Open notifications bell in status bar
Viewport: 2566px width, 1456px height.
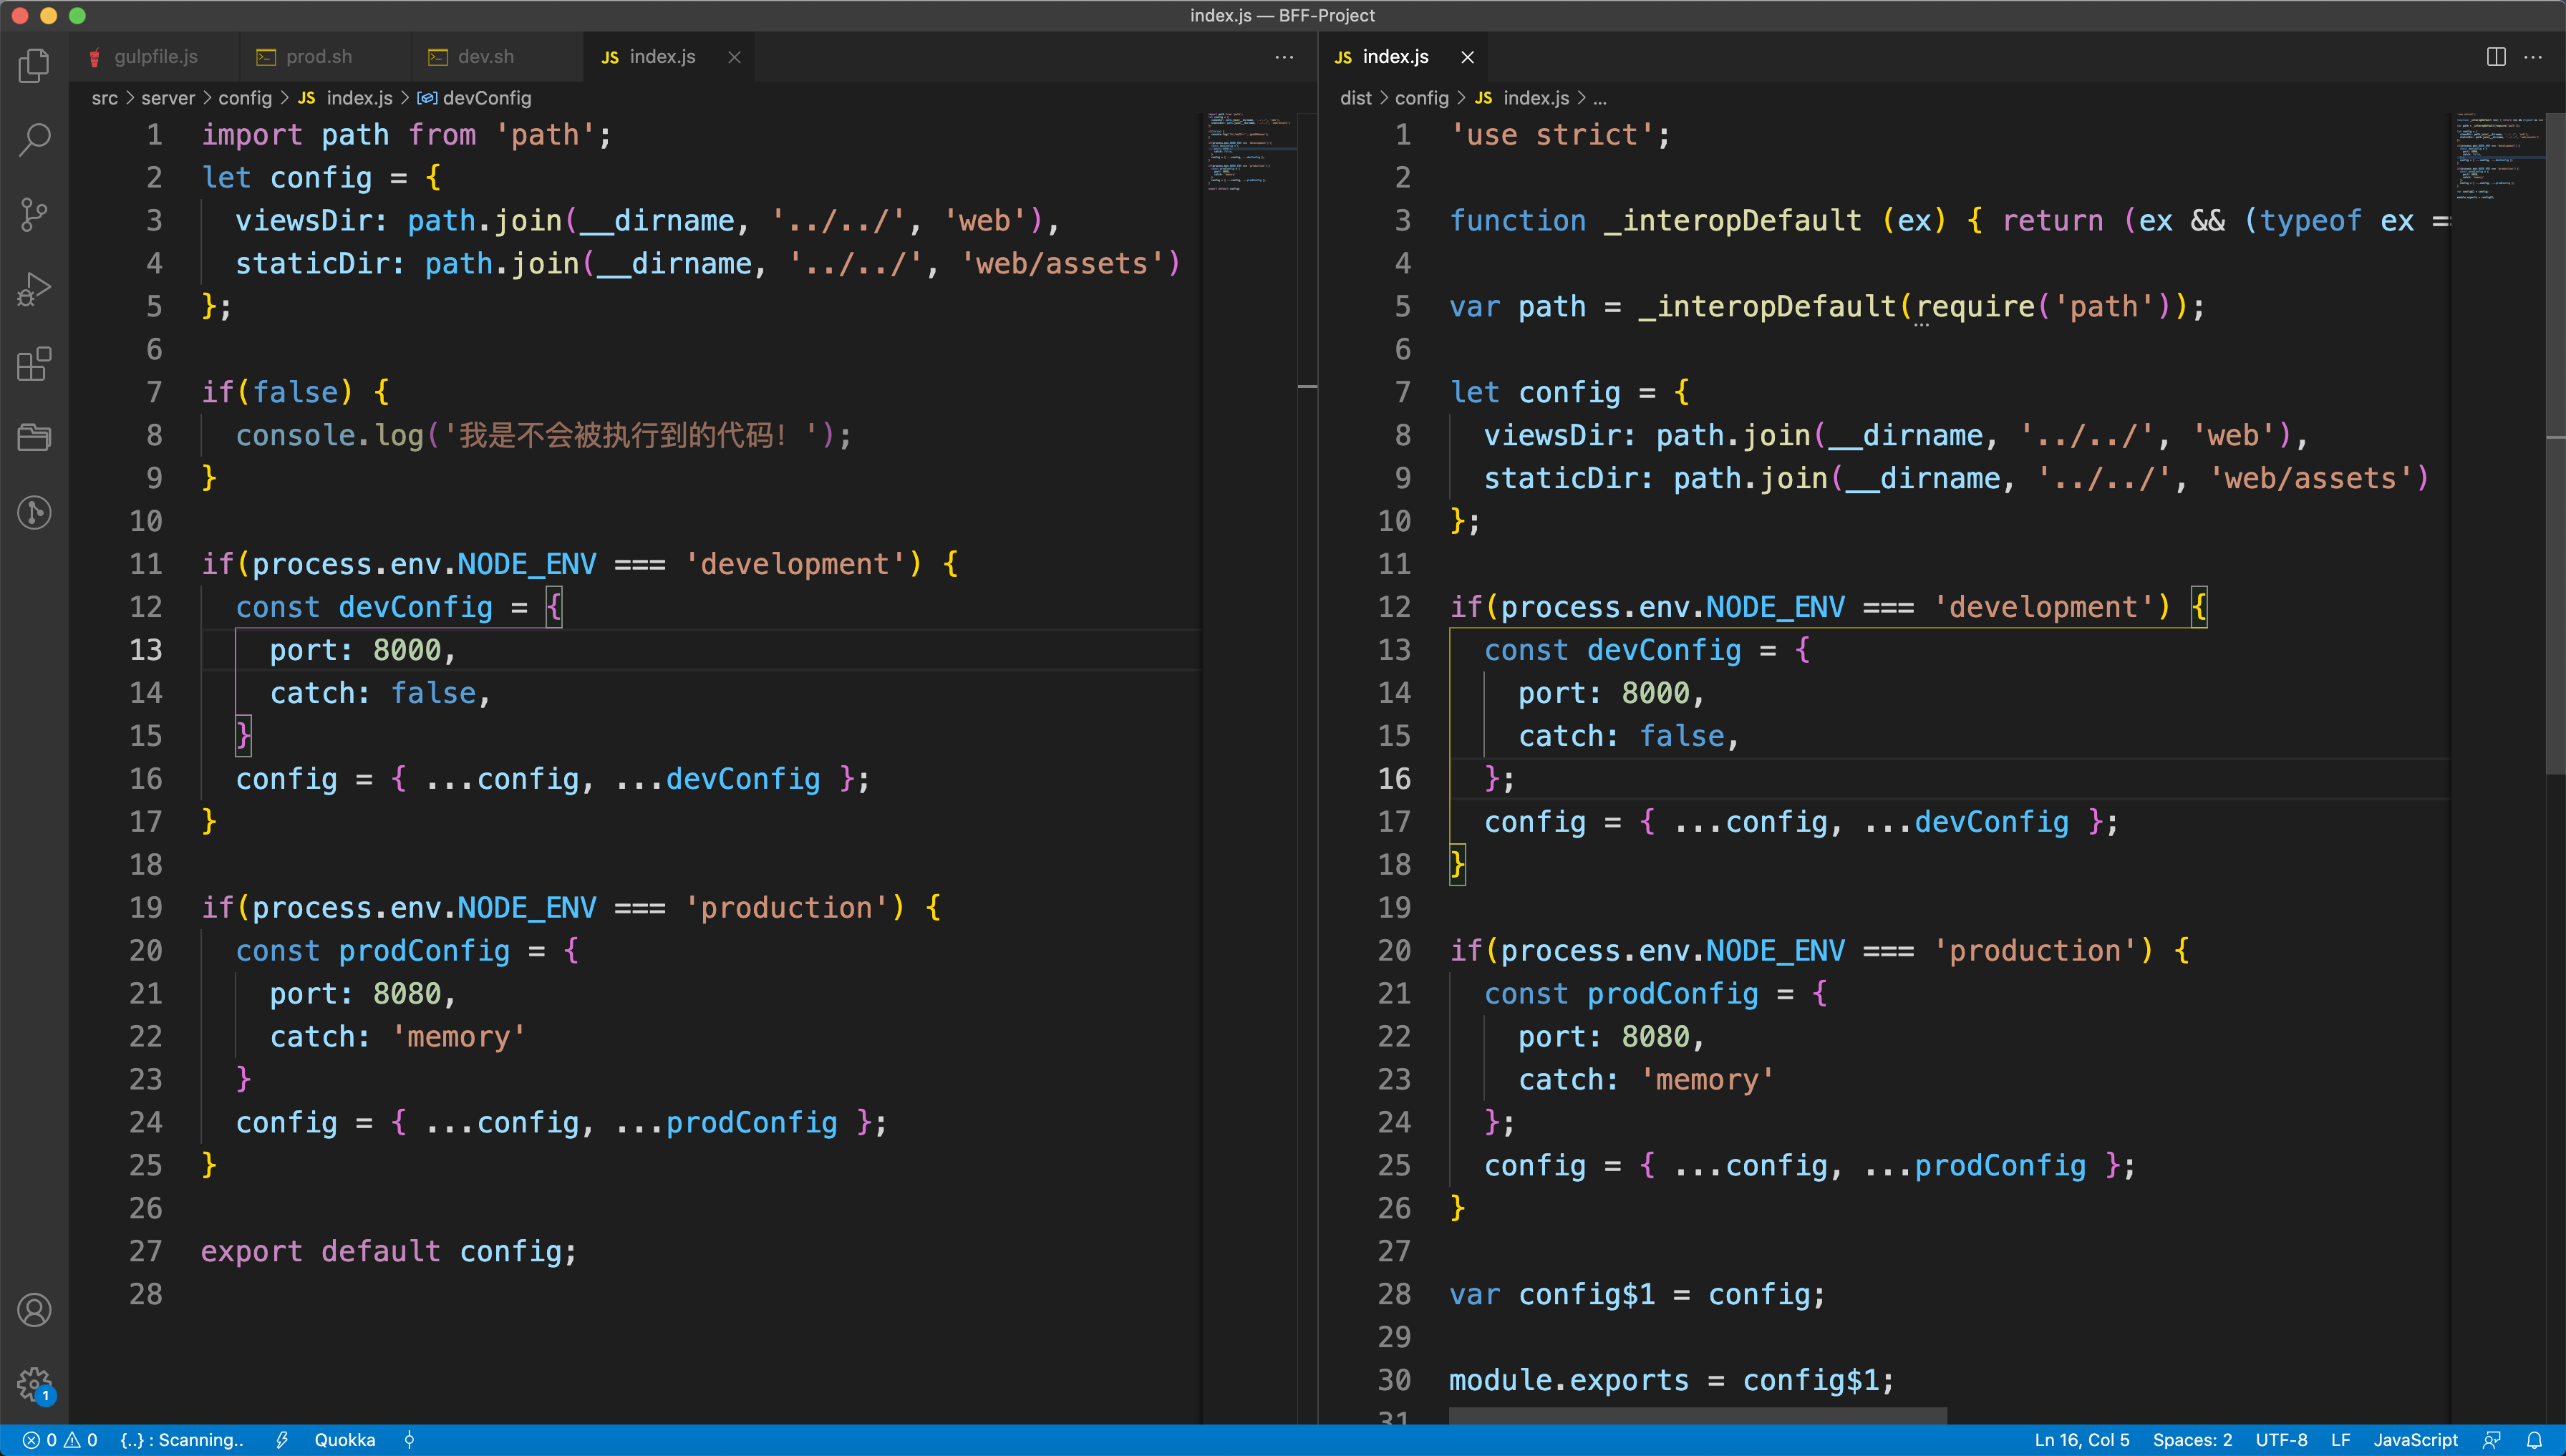click(2534, 1440)
